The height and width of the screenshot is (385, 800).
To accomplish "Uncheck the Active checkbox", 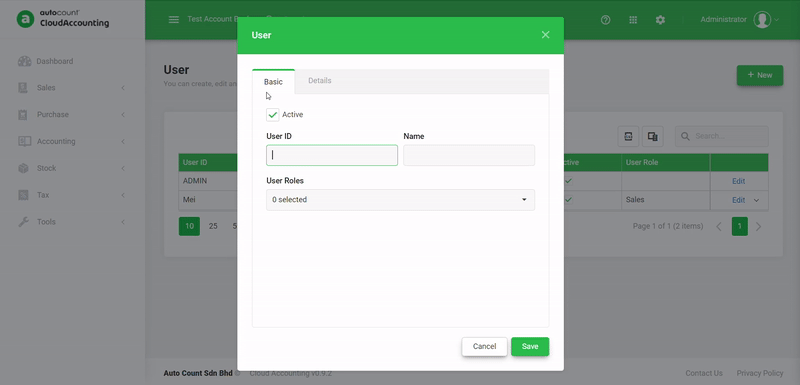I will click(x=272, y=115).
